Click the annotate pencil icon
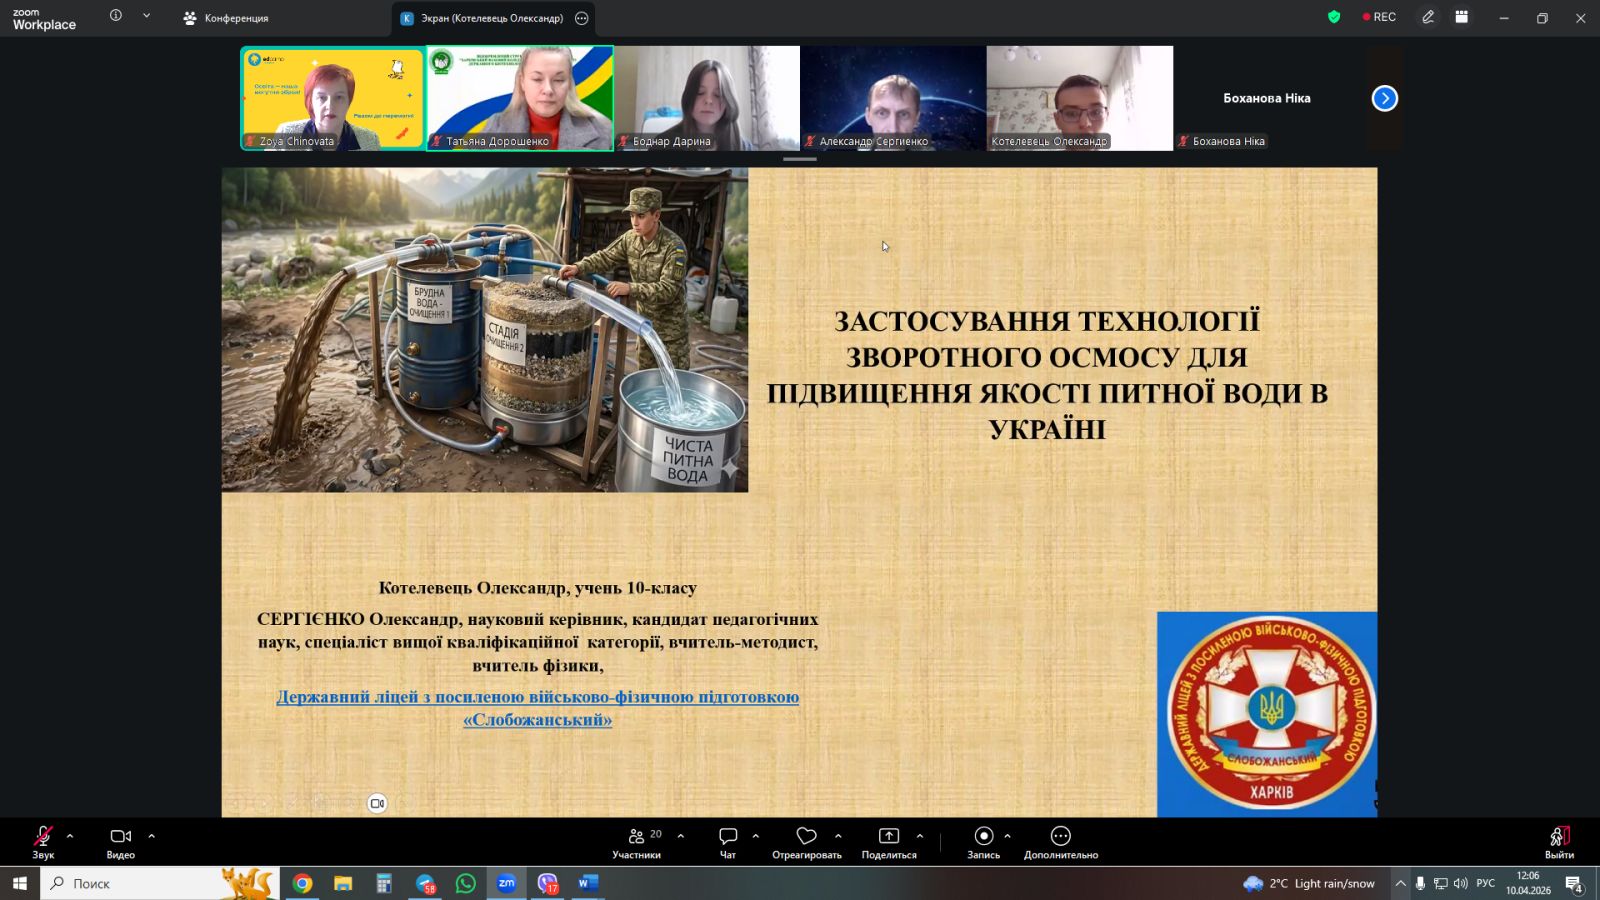Image resolution: width=1600 pixels, height=900 pixels. click(1428, 17)
